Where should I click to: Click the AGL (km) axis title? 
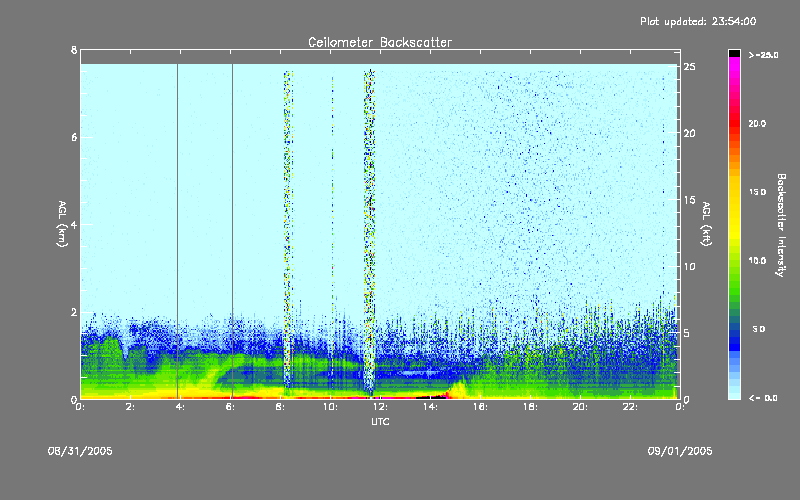[62, 224]
